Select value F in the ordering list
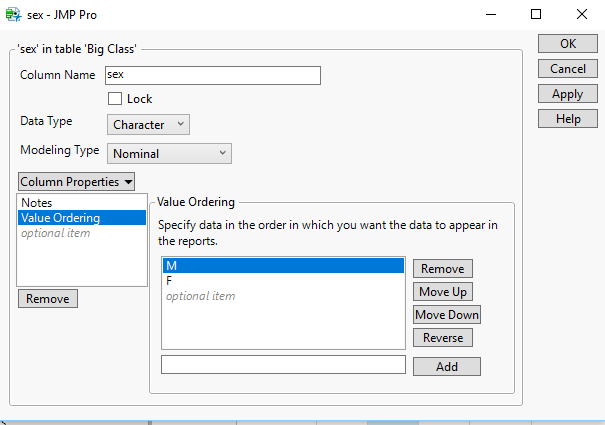 [283, 281]
